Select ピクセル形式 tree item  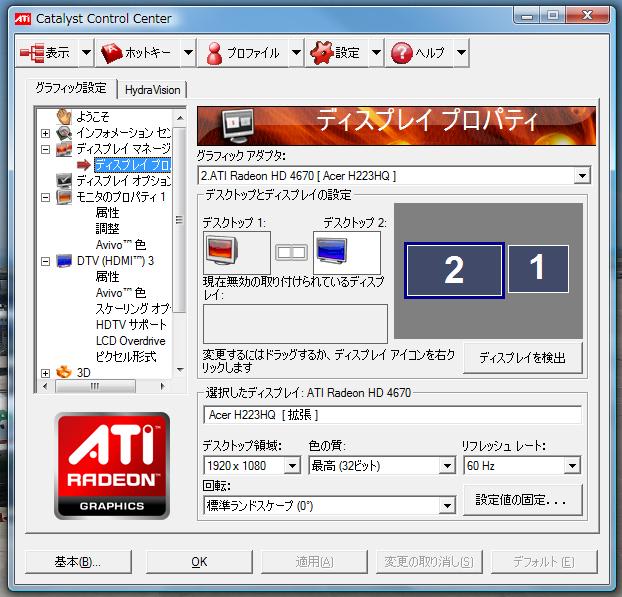coord(126,357)
